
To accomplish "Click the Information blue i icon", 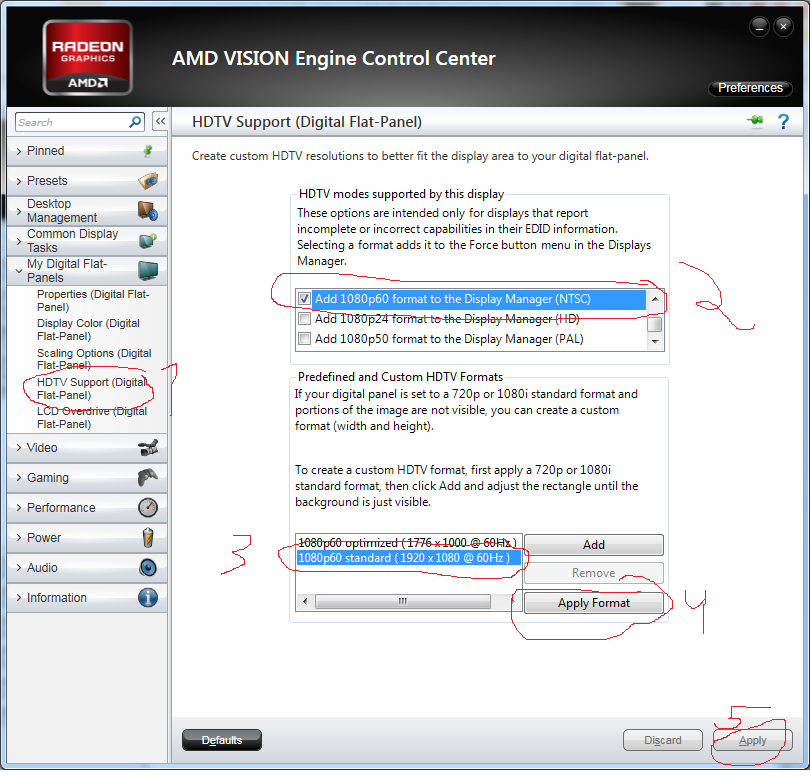I will coord(148,598).
